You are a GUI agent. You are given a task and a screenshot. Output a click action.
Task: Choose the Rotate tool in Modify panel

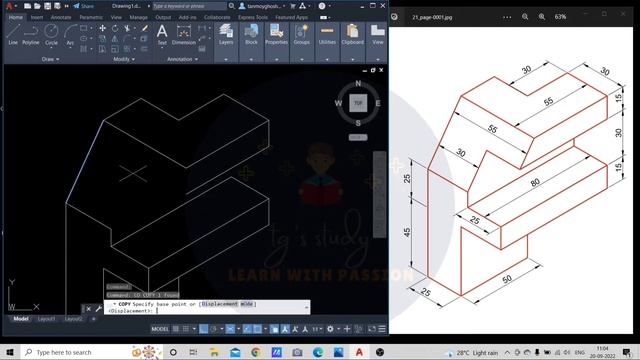tap(115, 28)
